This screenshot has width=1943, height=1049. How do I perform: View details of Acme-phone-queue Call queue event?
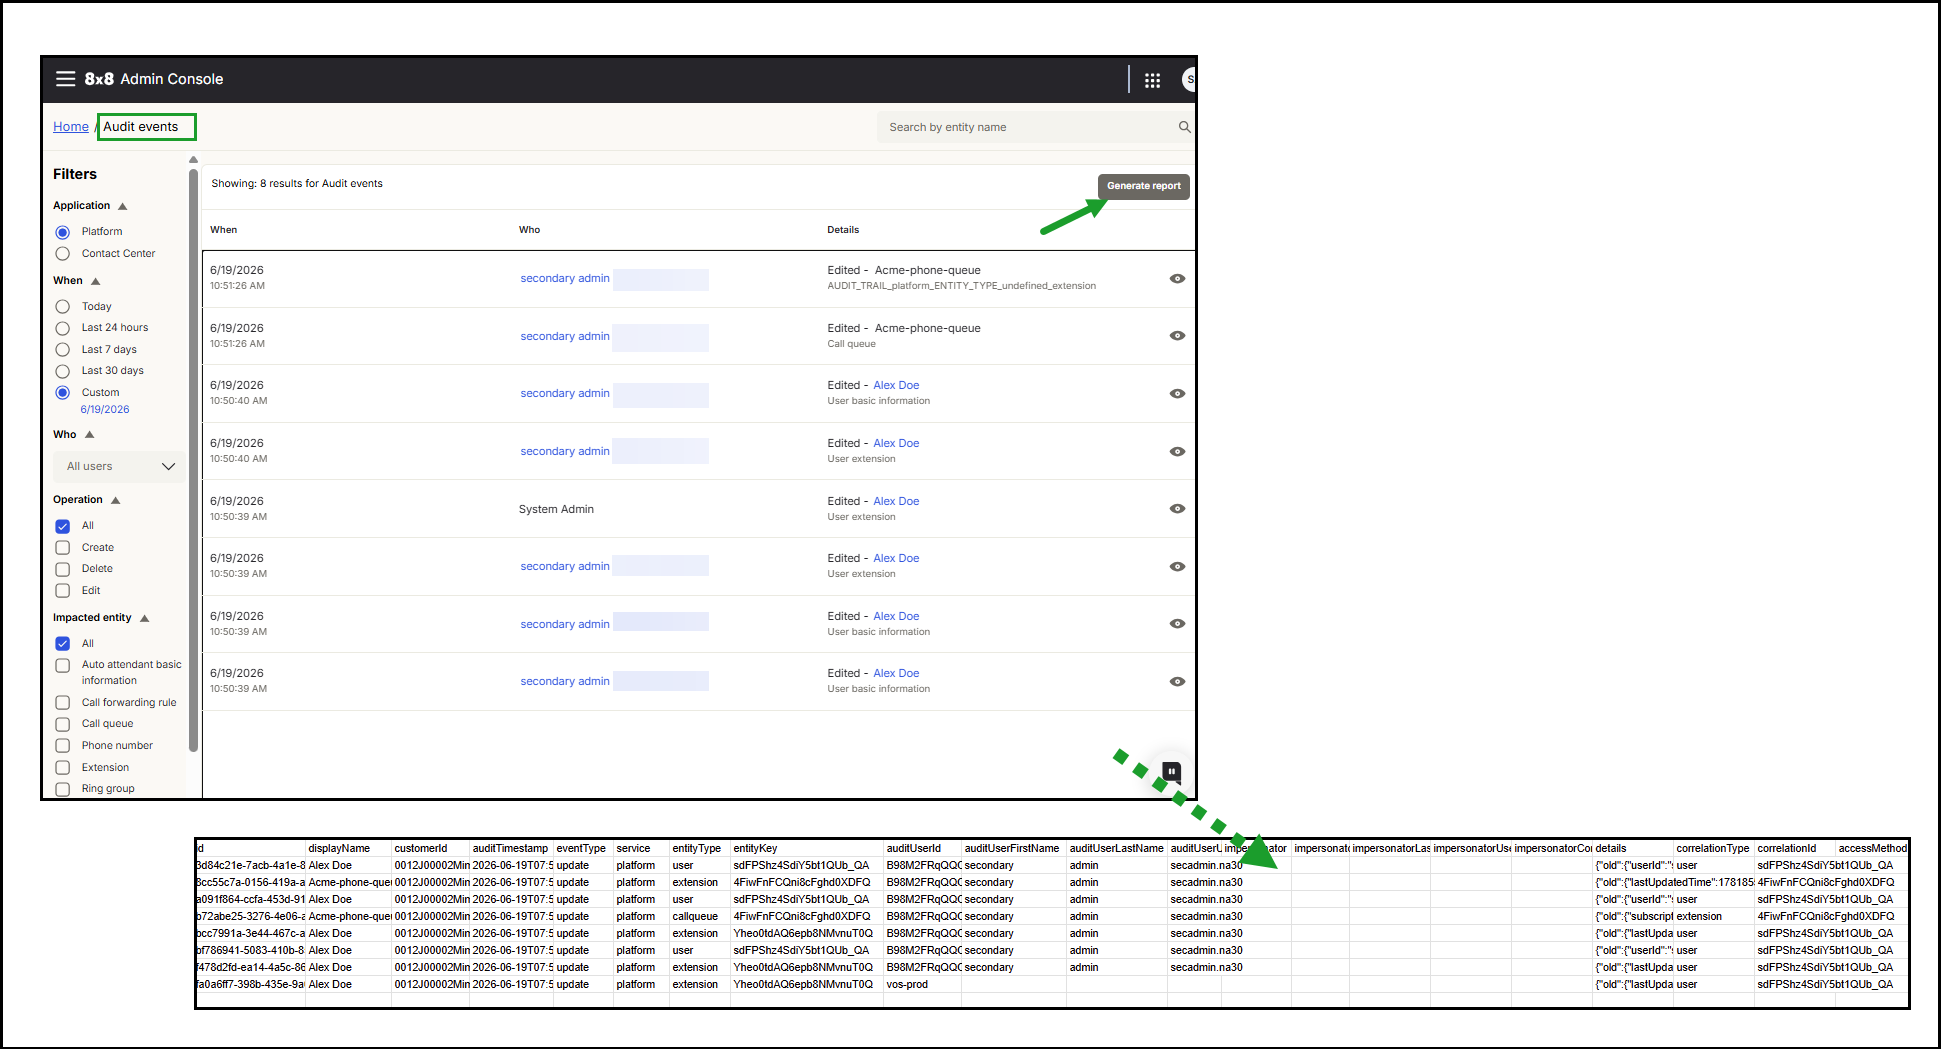tap(1177, 336)
